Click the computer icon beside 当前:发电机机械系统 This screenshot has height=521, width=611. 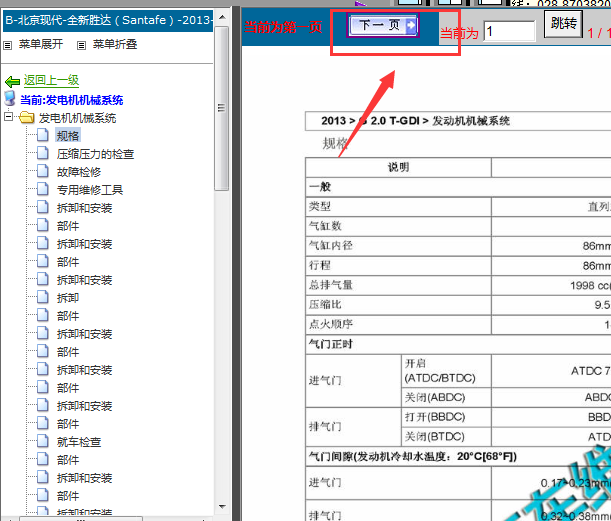point(10,99)
